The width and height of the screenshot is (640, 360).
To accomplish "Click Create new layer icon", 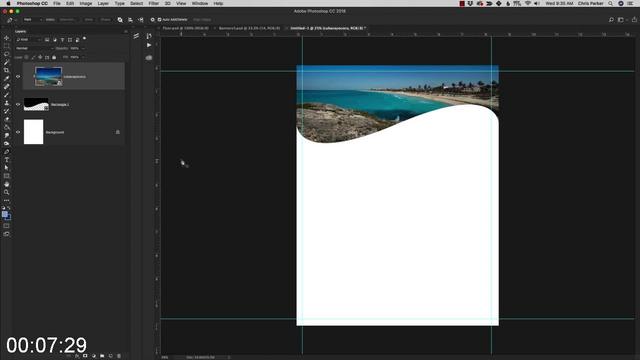I will tap(111, 356).
